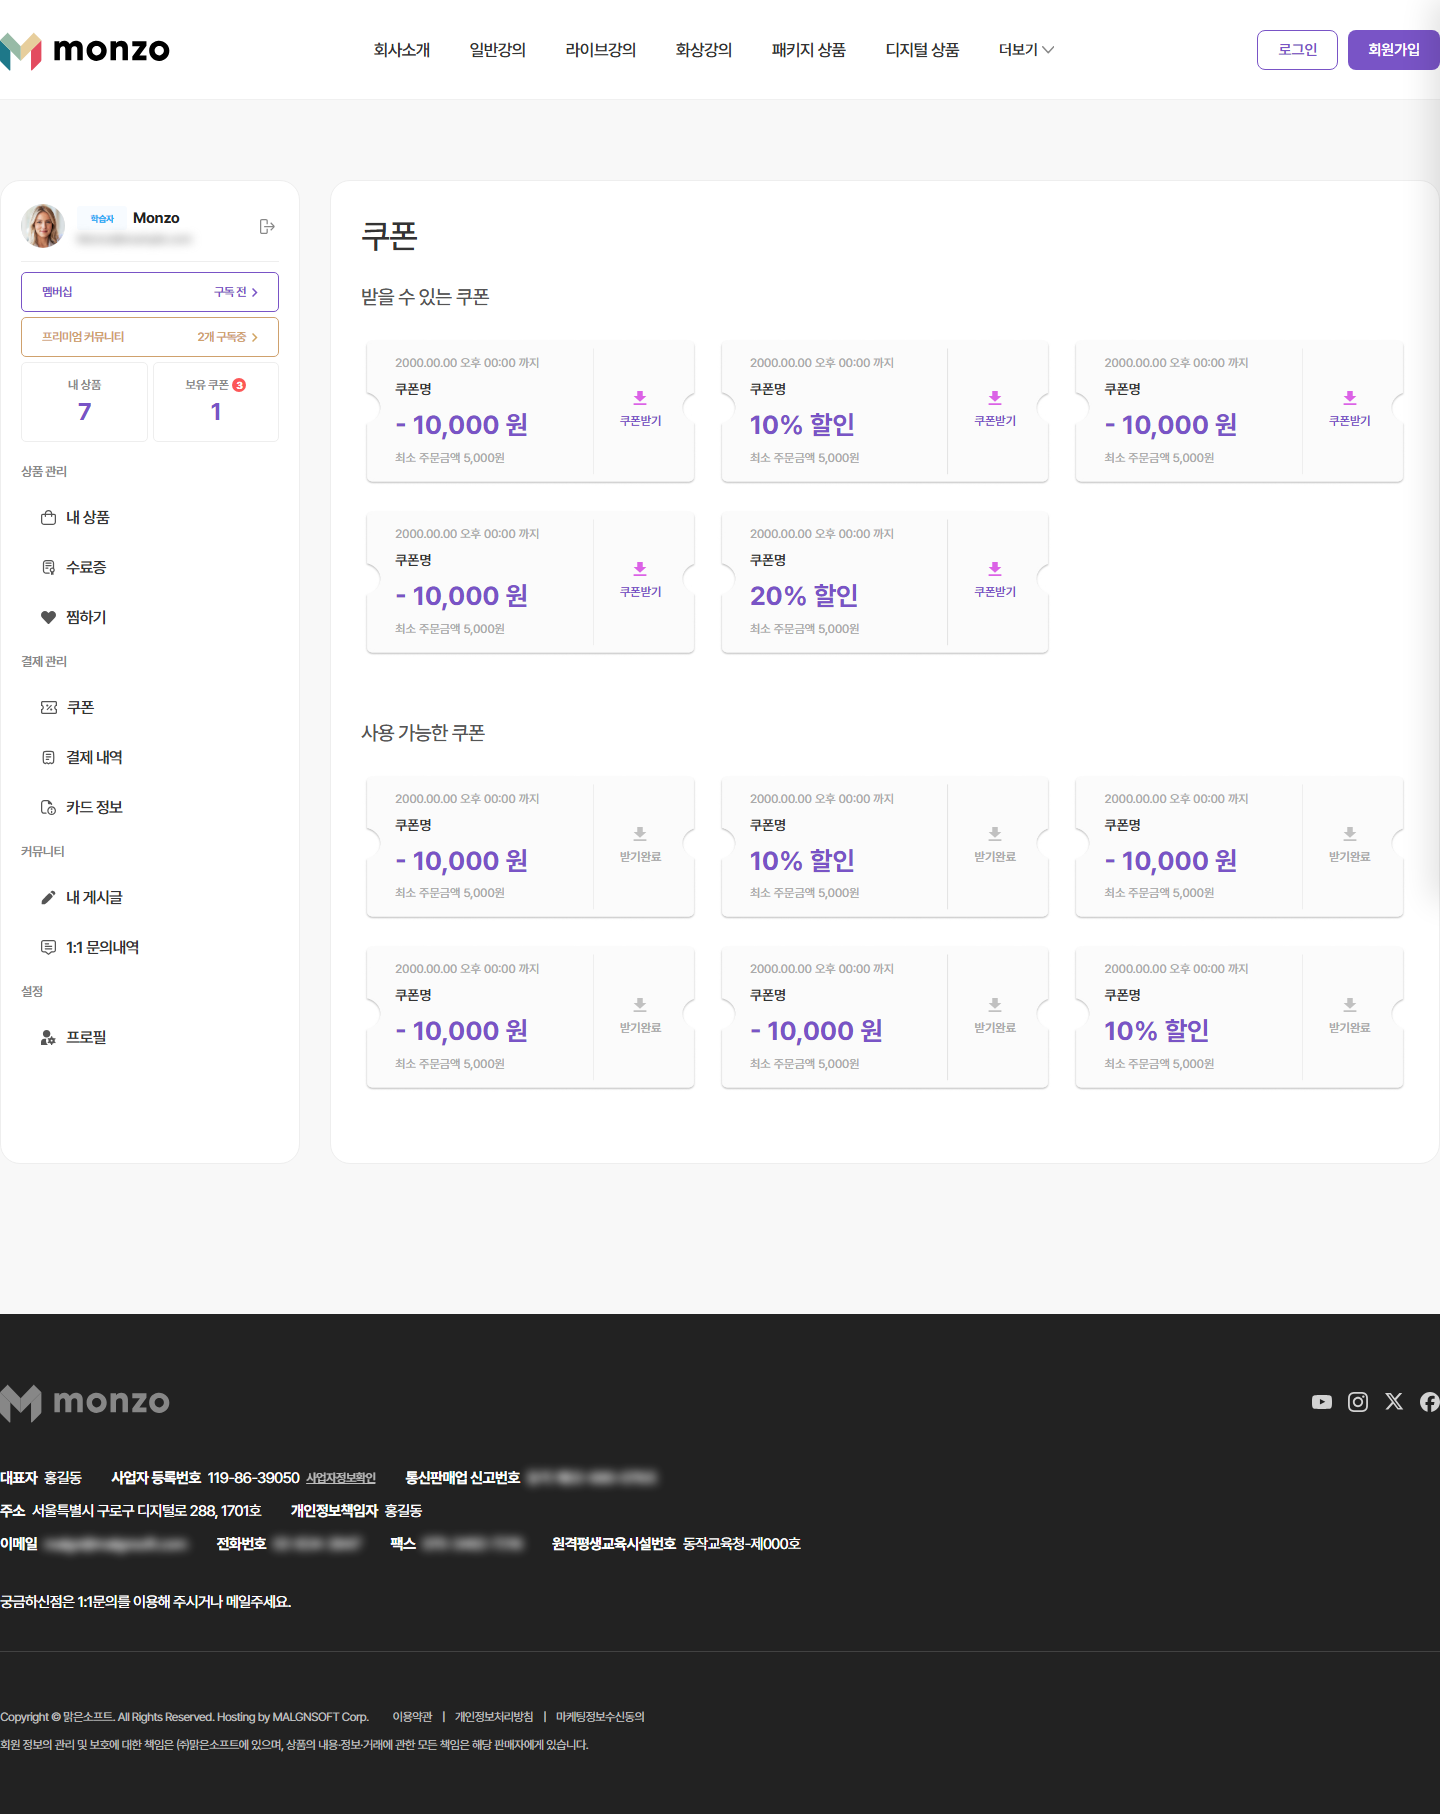Click the user profile avatar photo
1440x1814 pixels.
coord(43,226)
